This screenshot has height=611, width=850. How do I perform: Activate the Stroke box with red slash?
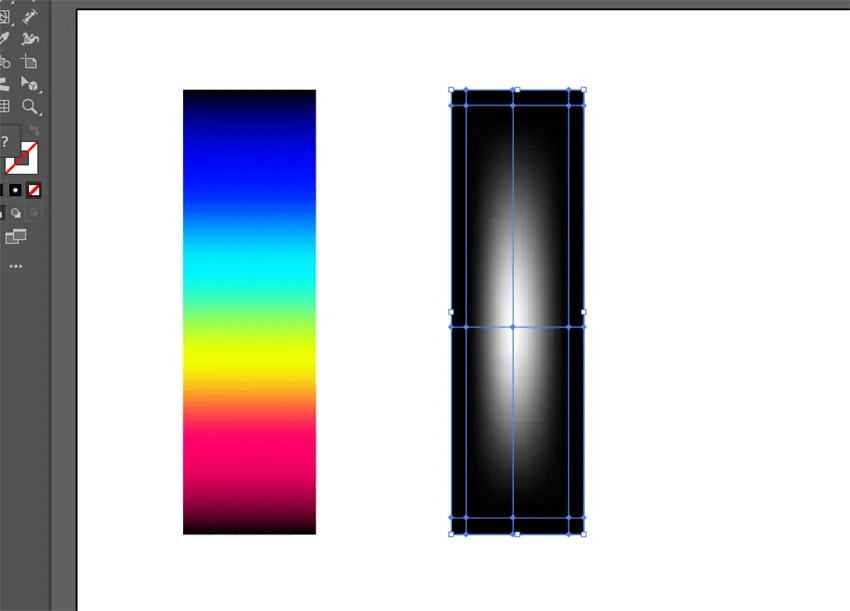tap(23, 159)
